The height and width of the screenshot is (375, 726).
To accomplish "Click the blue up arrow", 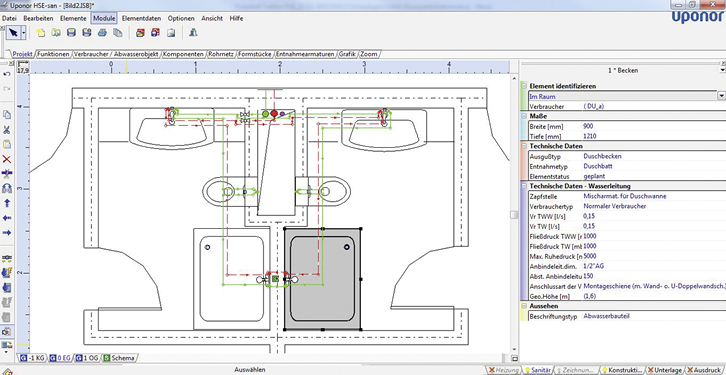I will coord(6,203).
